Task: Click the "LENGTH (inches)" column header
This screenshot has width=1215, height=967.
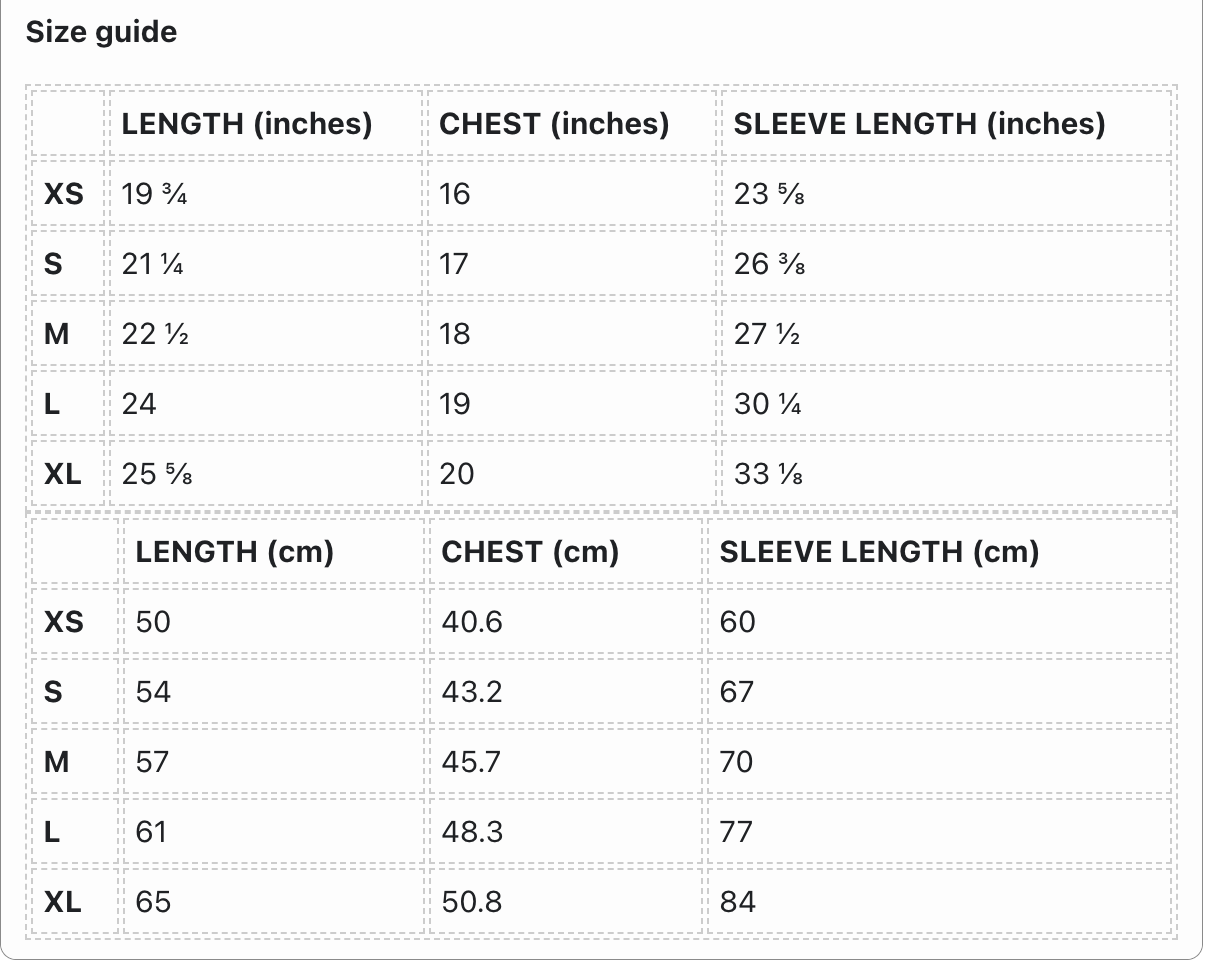Action: coord(246,124)
